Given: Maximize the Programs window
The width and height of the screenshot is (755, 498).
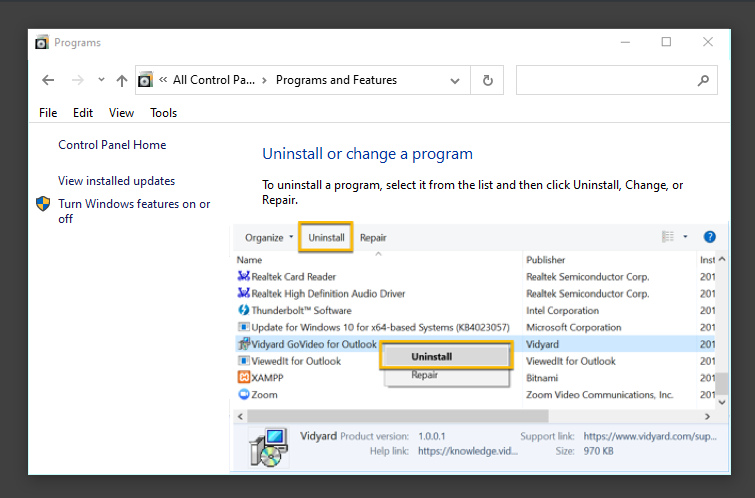Looking at the screenshot, I should tap(666, 42).
